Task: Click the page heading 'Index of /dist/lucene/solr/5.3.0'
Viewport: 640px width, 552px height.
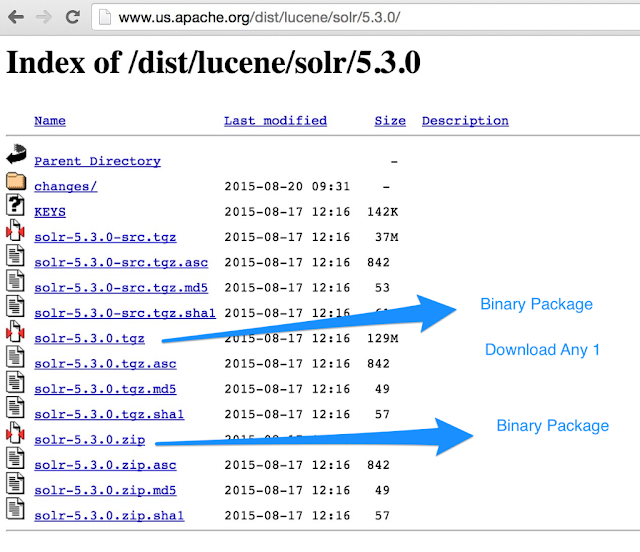Action: click(213, 62)
